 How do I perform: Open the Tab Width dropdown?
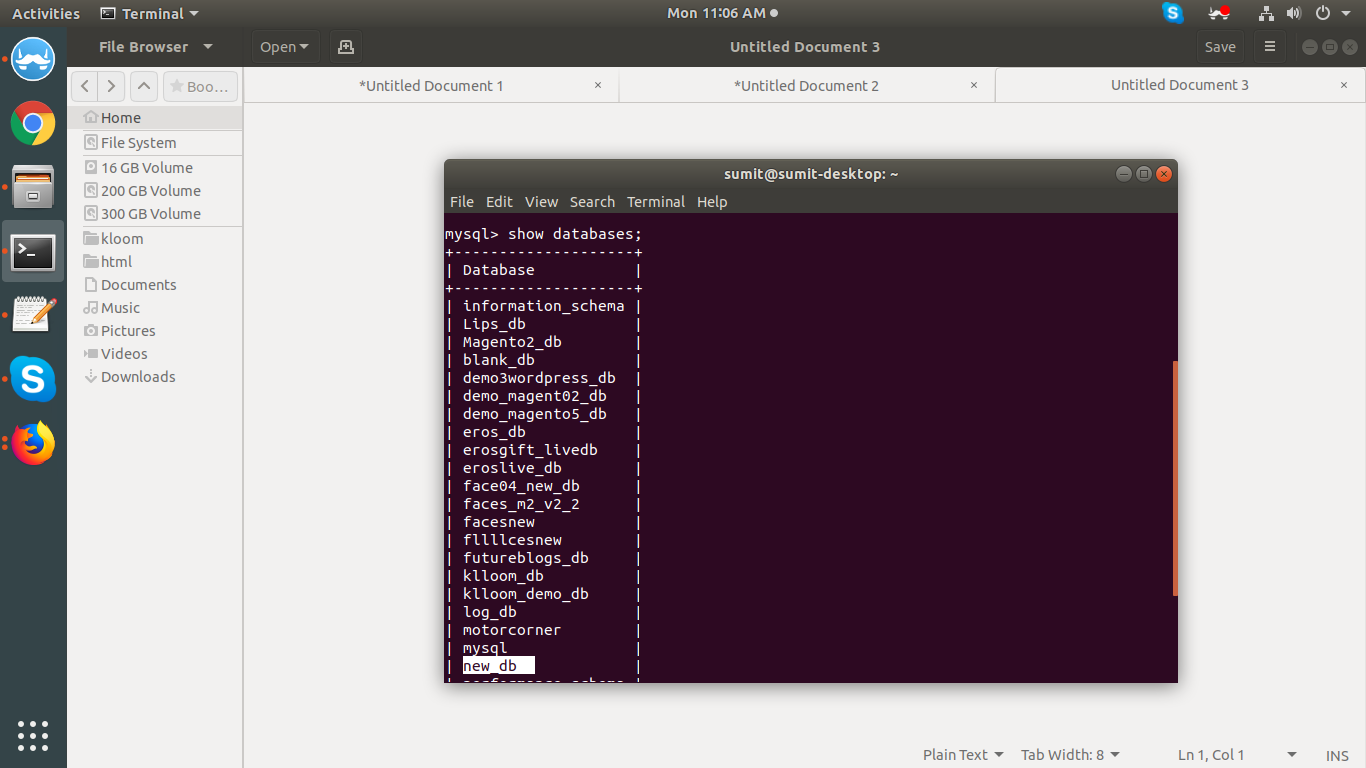[1070, 755]
